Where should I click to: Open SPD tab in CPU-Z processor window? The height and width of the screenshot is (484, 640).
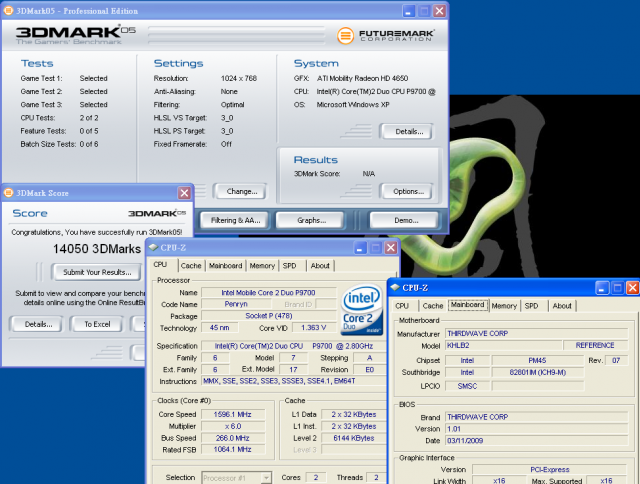(289, 266)
